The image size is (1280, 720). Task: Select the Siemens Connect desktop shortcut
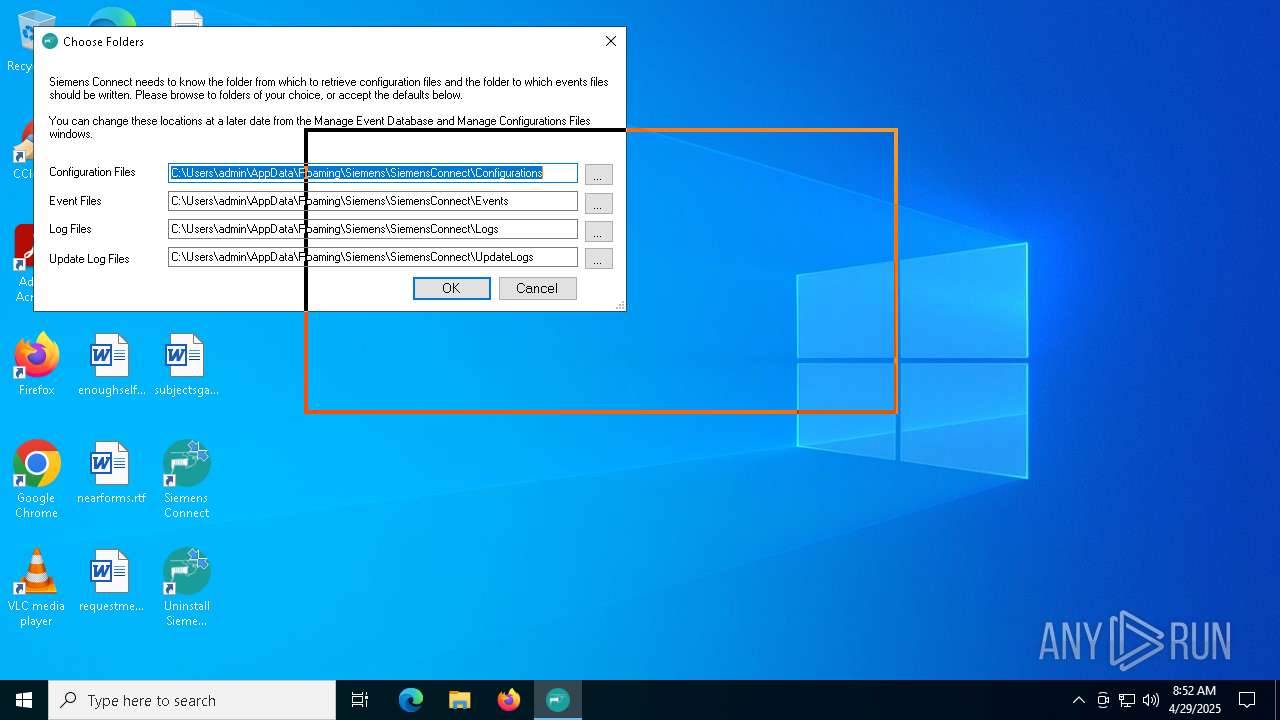187,480
